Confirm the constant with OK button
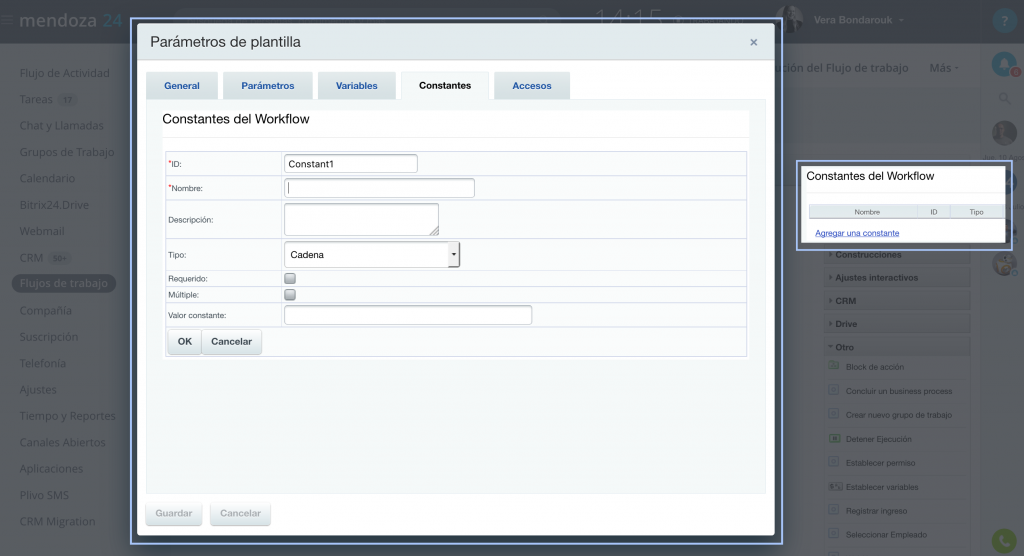 [185, 342]
